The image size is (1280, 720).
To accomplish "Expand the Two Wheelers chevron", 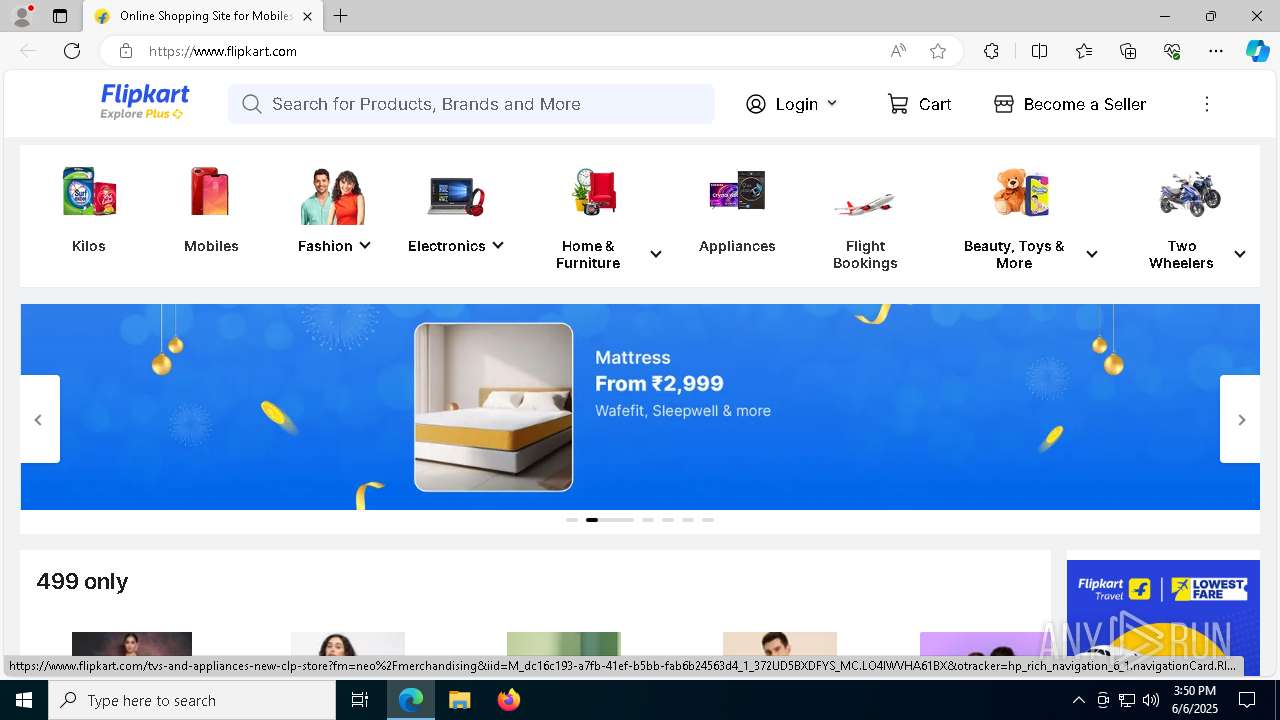I will tap(1240, 254).
